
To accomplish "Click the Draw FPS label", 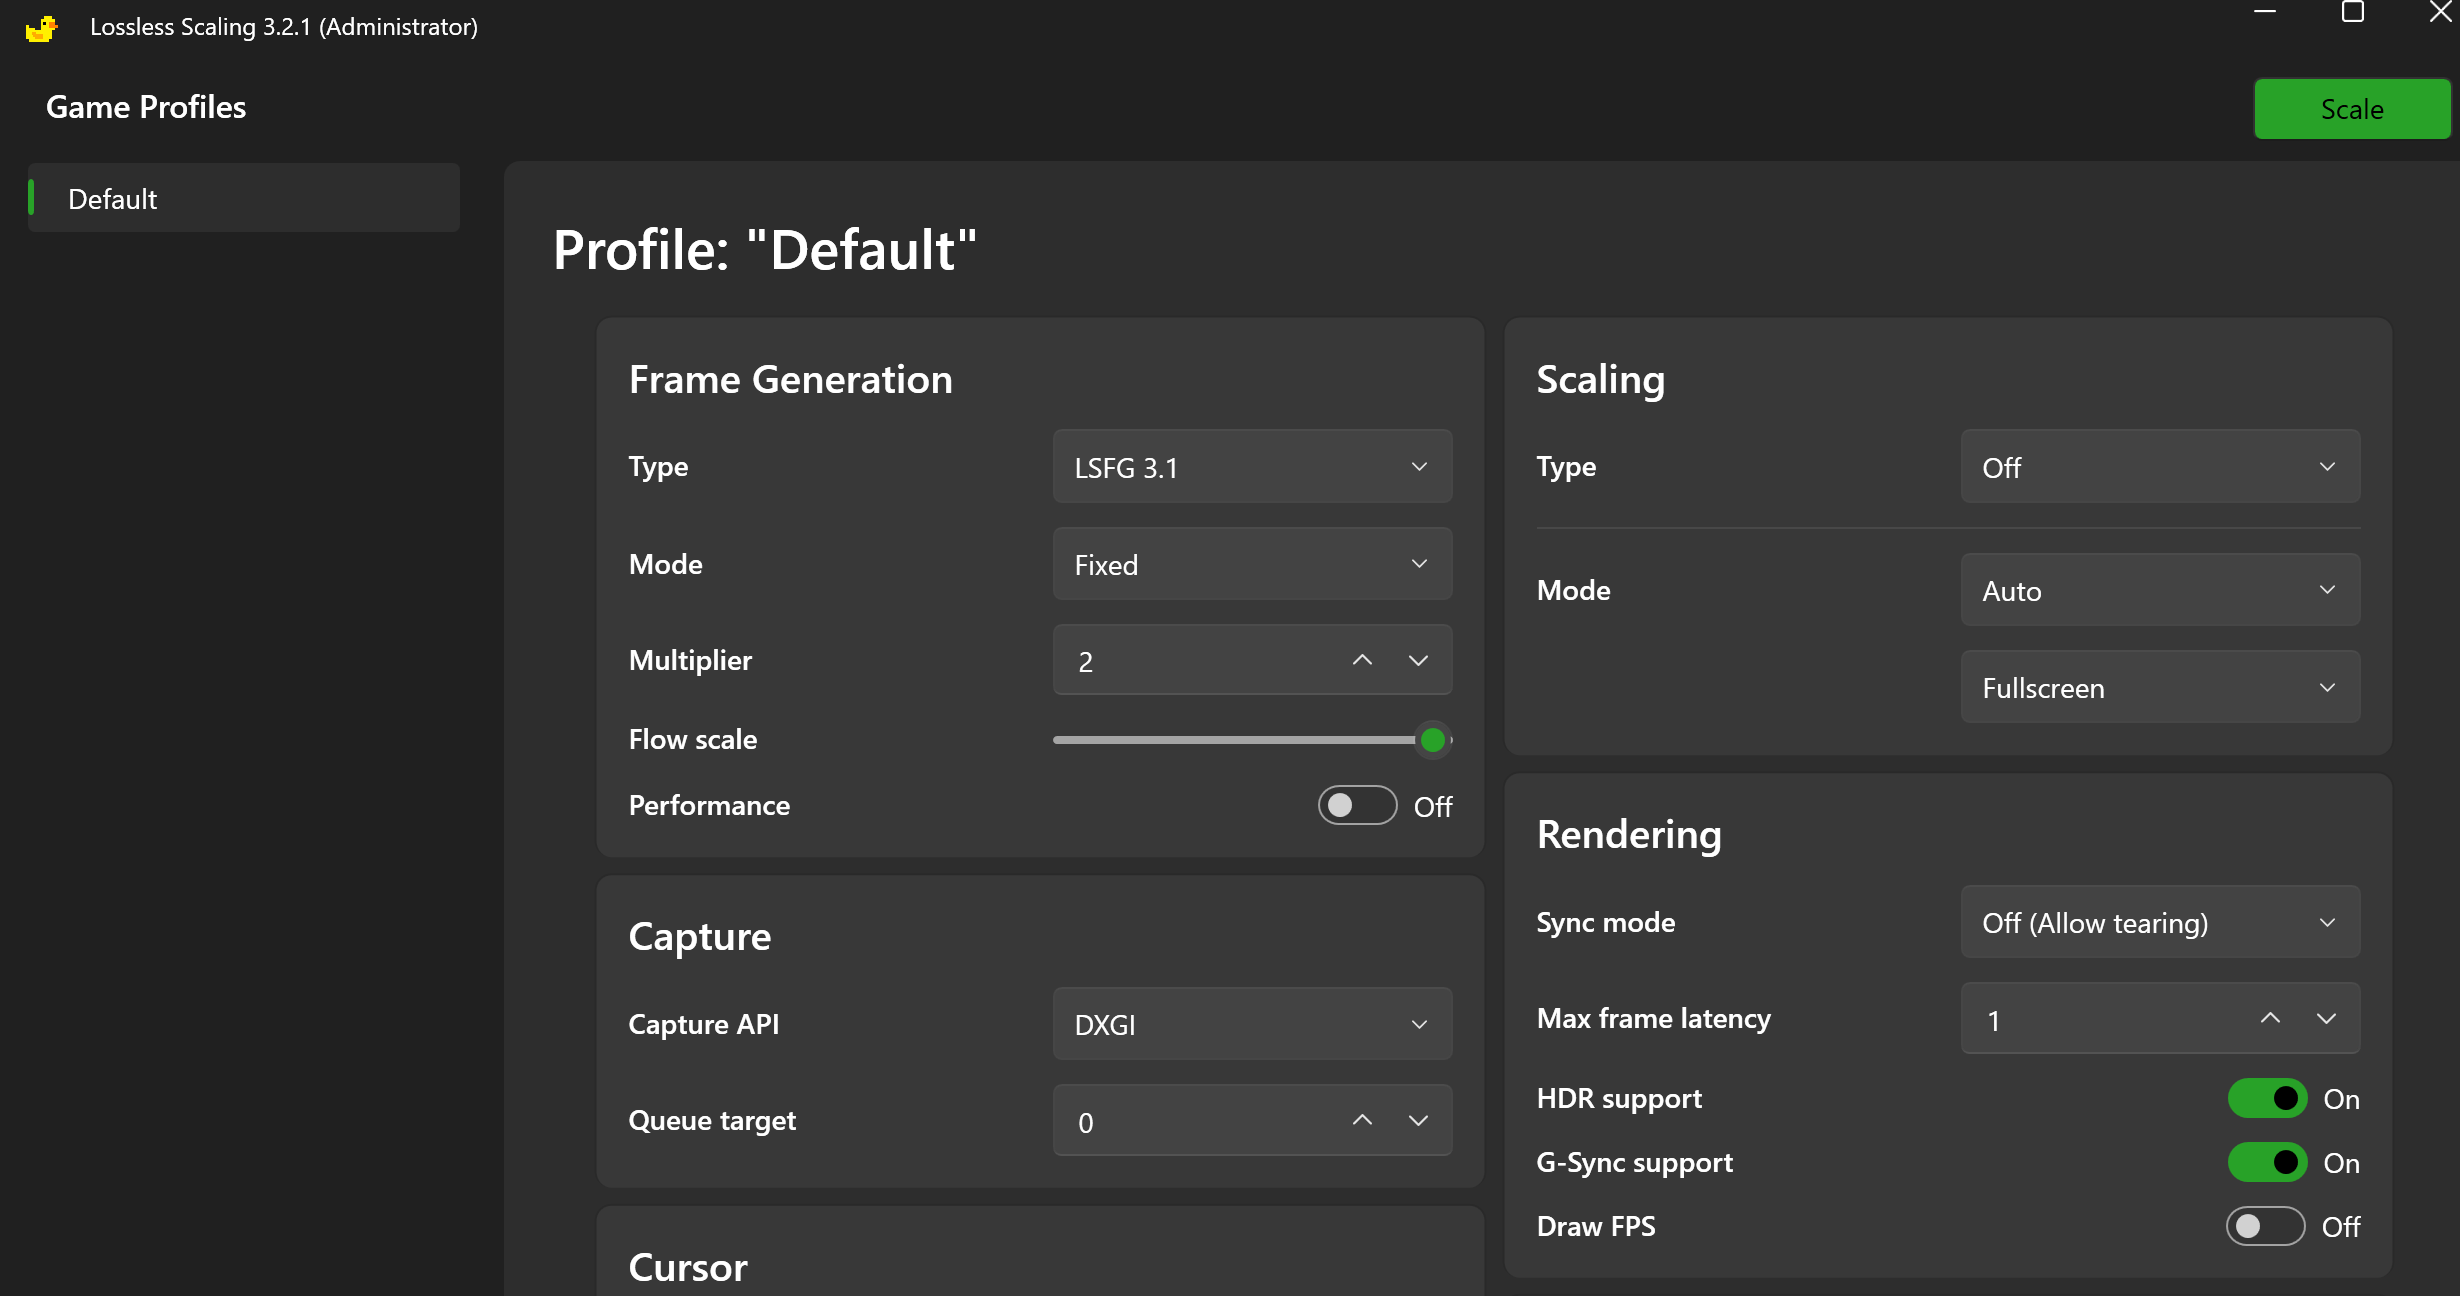I will pos(1596,1226).
